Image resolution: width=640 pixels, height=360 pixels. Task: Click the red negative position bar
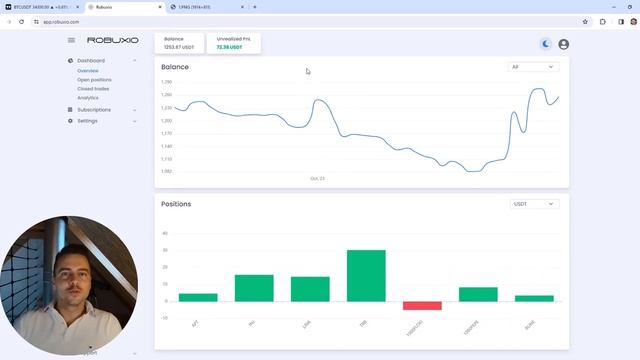pos(422,306)
